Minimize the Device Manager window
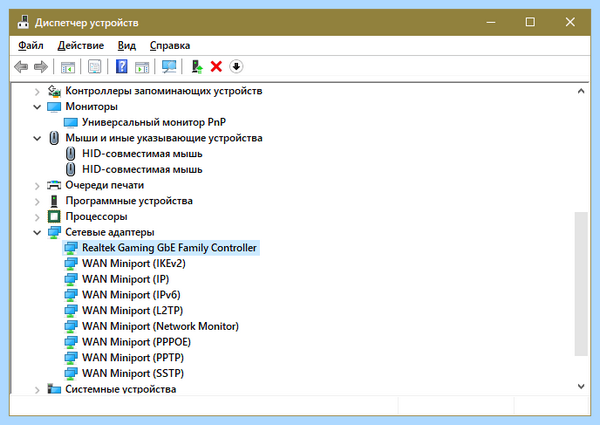 [x=491, y=22]
